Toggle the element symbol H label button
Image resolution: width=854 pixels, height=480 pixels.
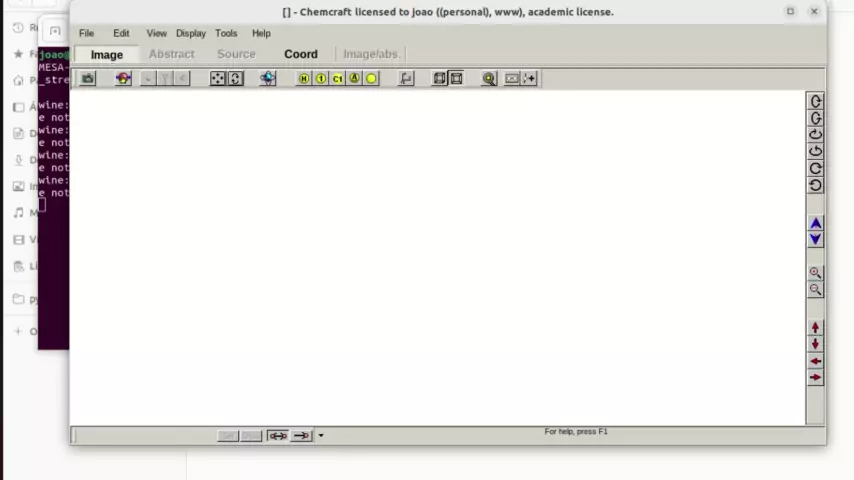coord(304,78)
